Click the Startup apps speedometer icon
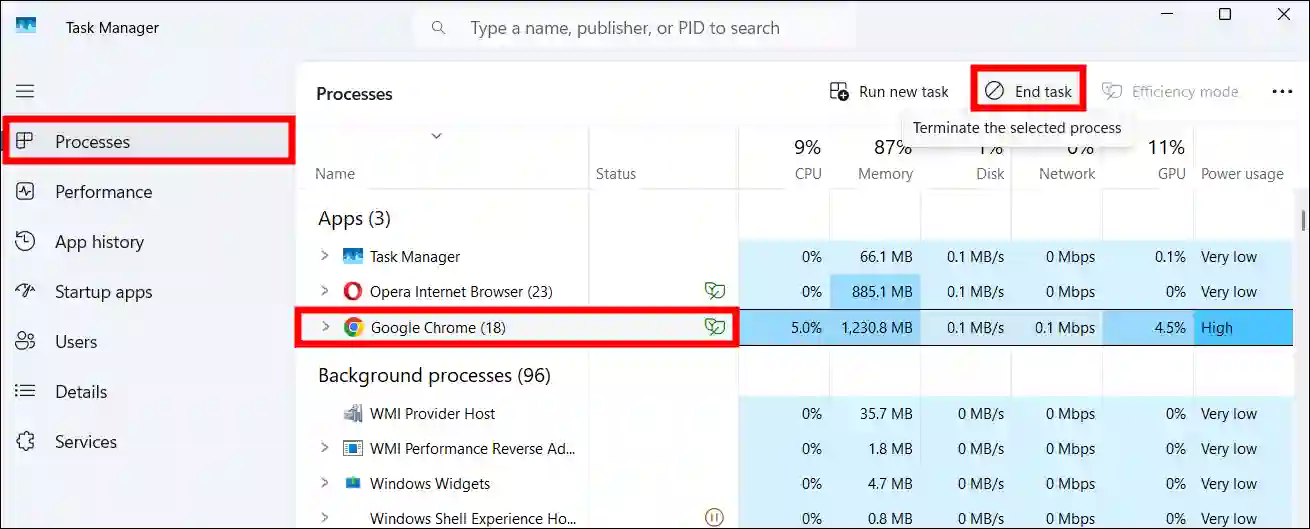This screenshot has height=529, width=1310. click(x=26, y=291)
